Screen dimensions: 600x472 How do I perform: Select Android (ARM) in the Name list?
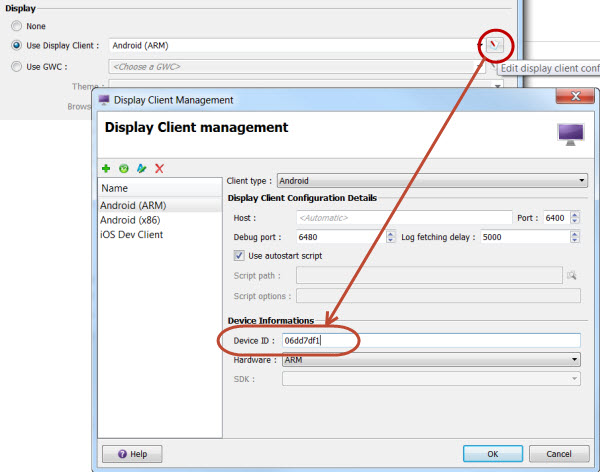[160, 206]
